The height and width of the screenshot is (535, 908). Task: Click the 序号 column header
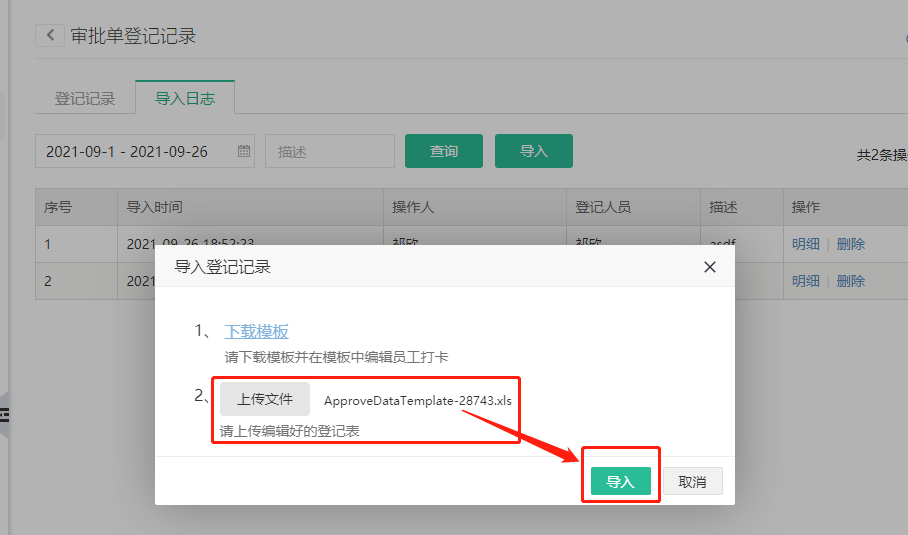pos(76,207)
